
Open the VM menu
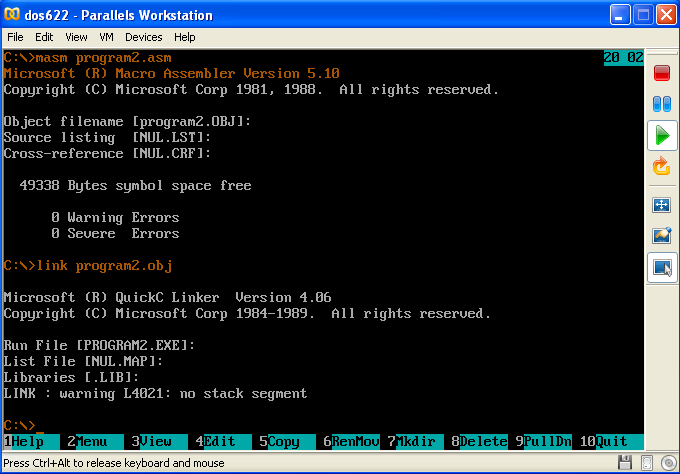click(106, 37)
